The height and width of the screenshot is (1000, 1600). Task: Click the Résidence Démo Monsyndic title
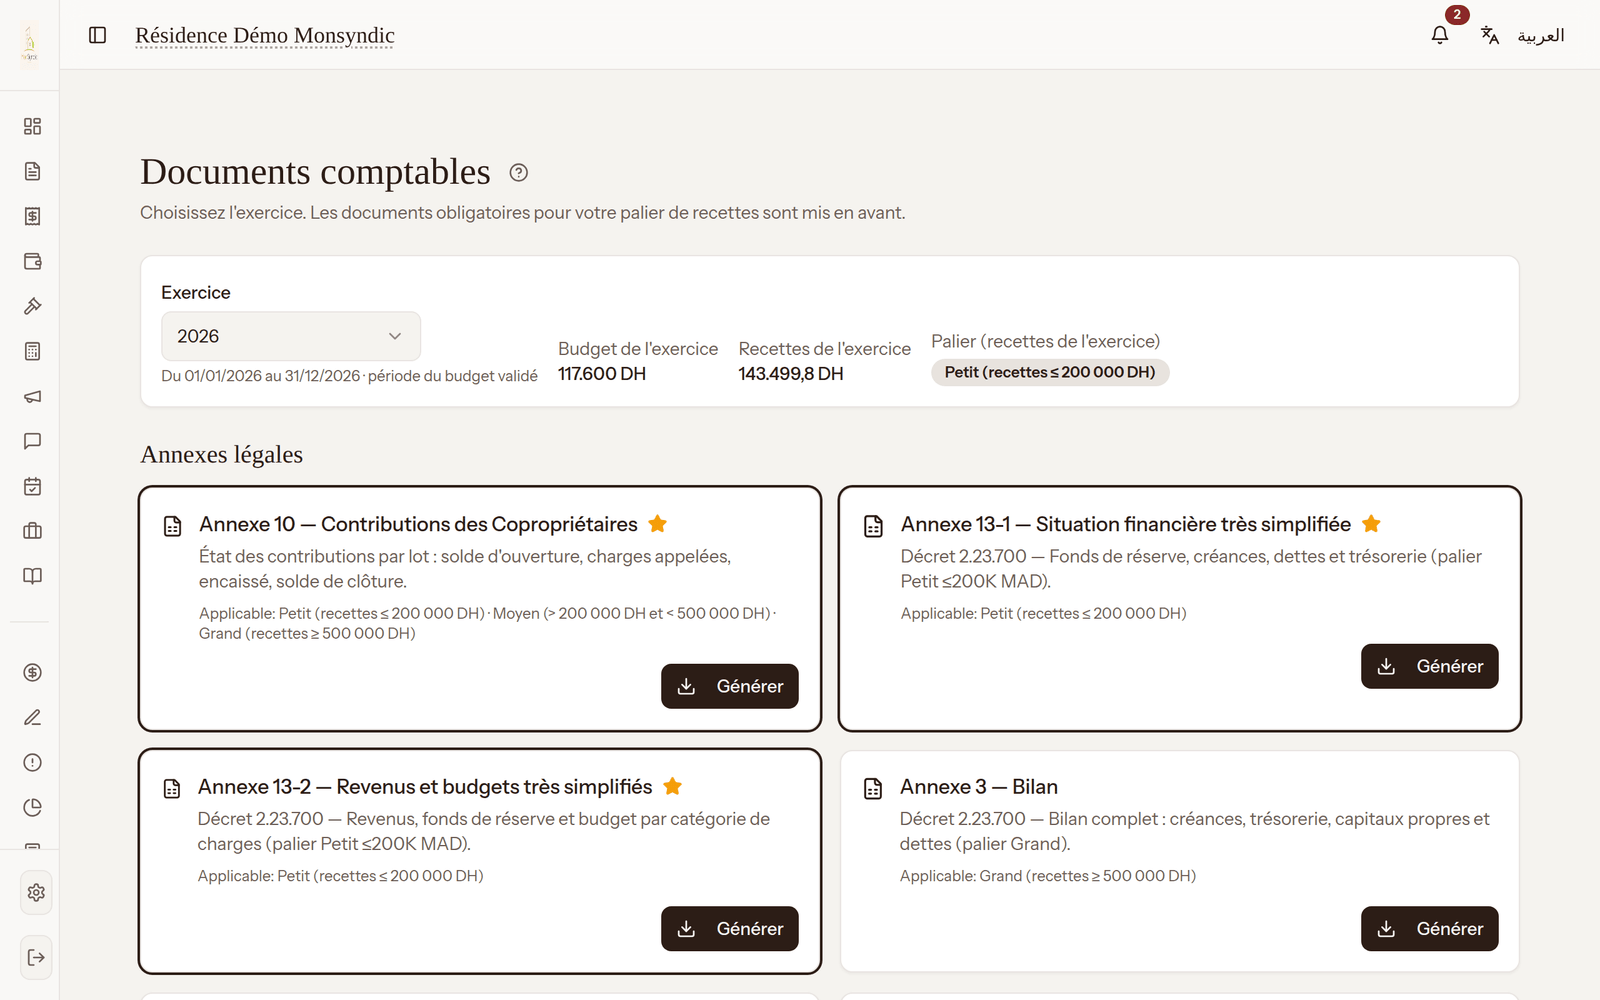pyautogui.click(x=265, y=35)
